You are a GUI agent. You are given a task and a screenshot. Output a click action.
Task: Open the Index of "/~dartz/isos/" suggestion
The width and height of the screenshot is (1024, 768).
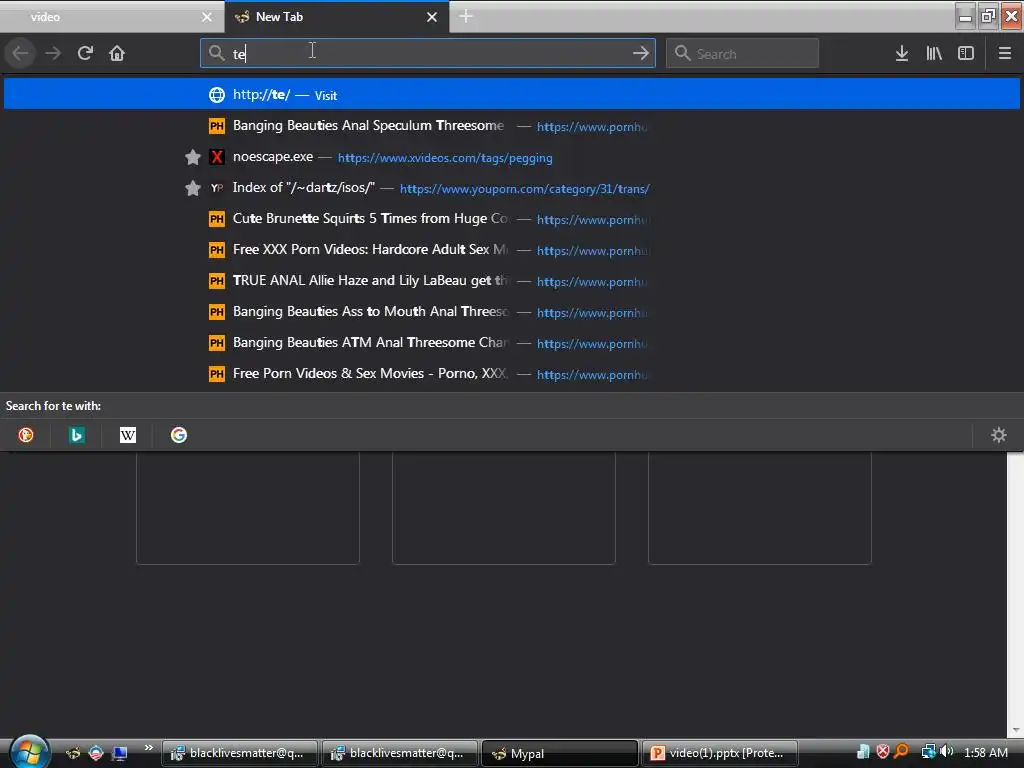point(512,188)
